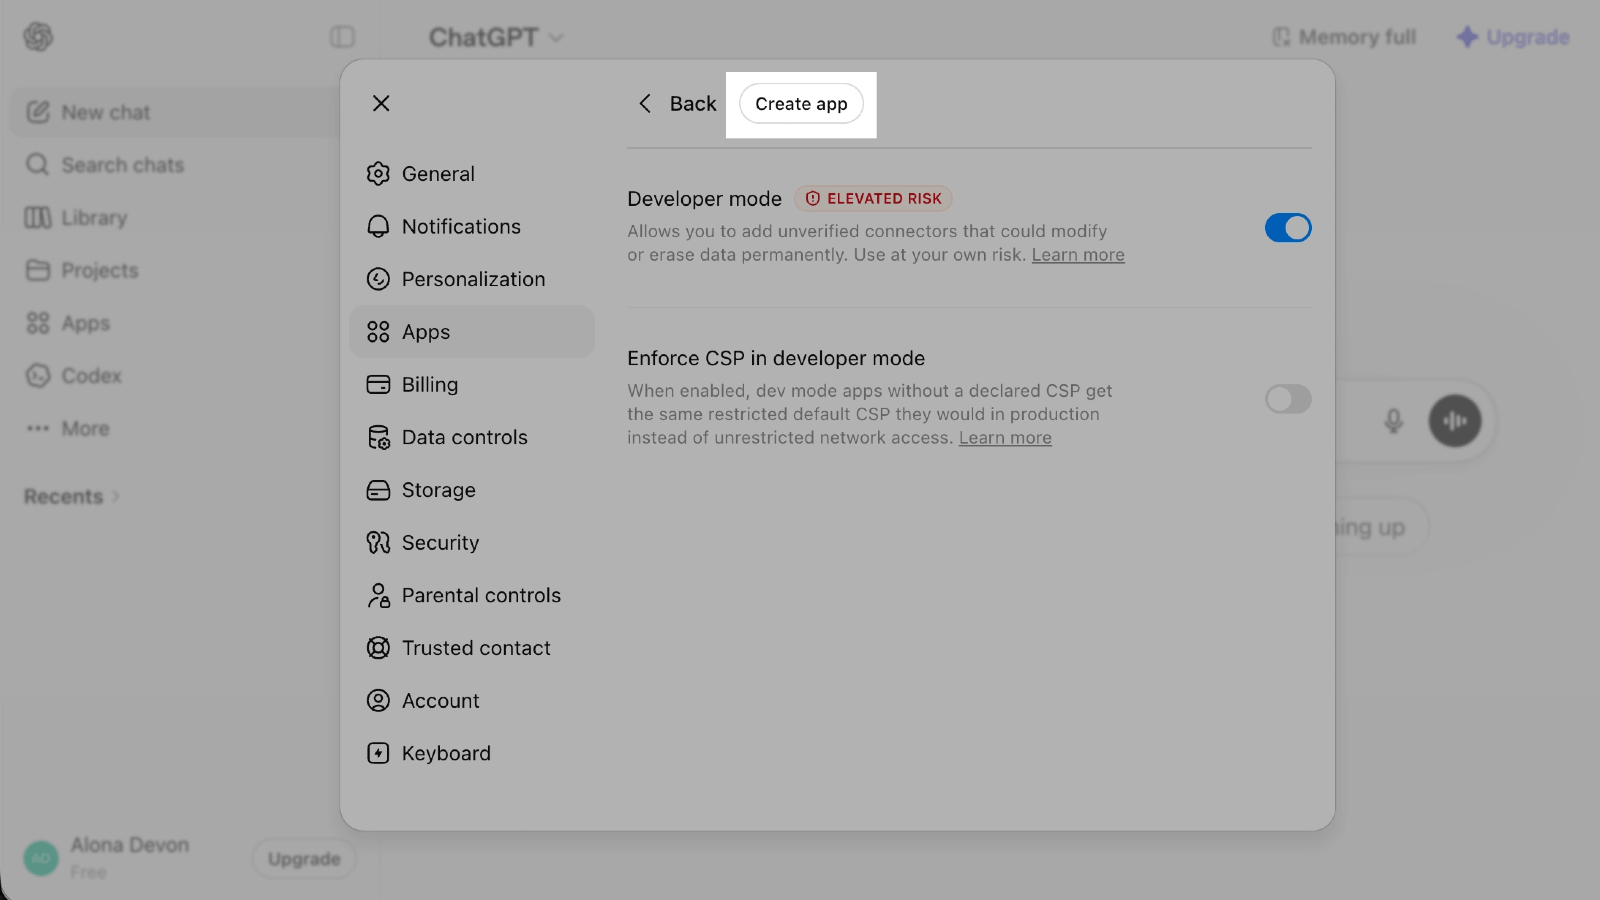Screen dimensions: 1600x900
Task: Open Library in sidebar
Action: pyautogui.click(x=76, y=218)
